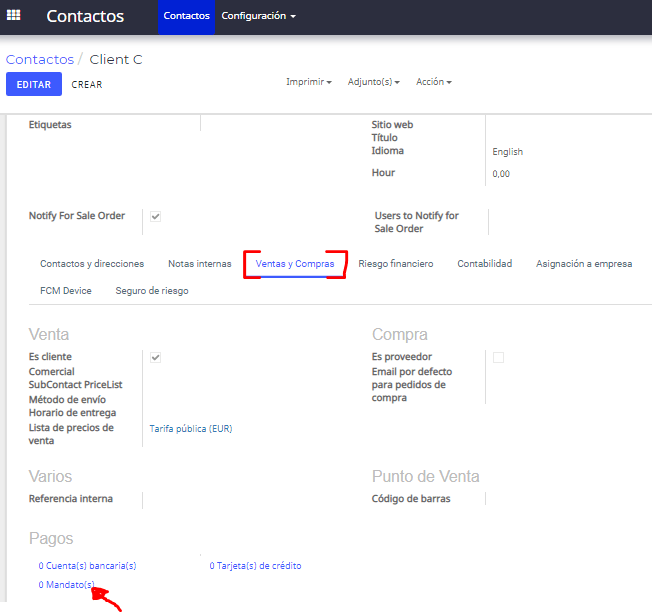The height and width of the screenshot is (612, 652).
Task: Open the Riesgo financiero tab
Action: pyautogui.click(x=395, y=264)
